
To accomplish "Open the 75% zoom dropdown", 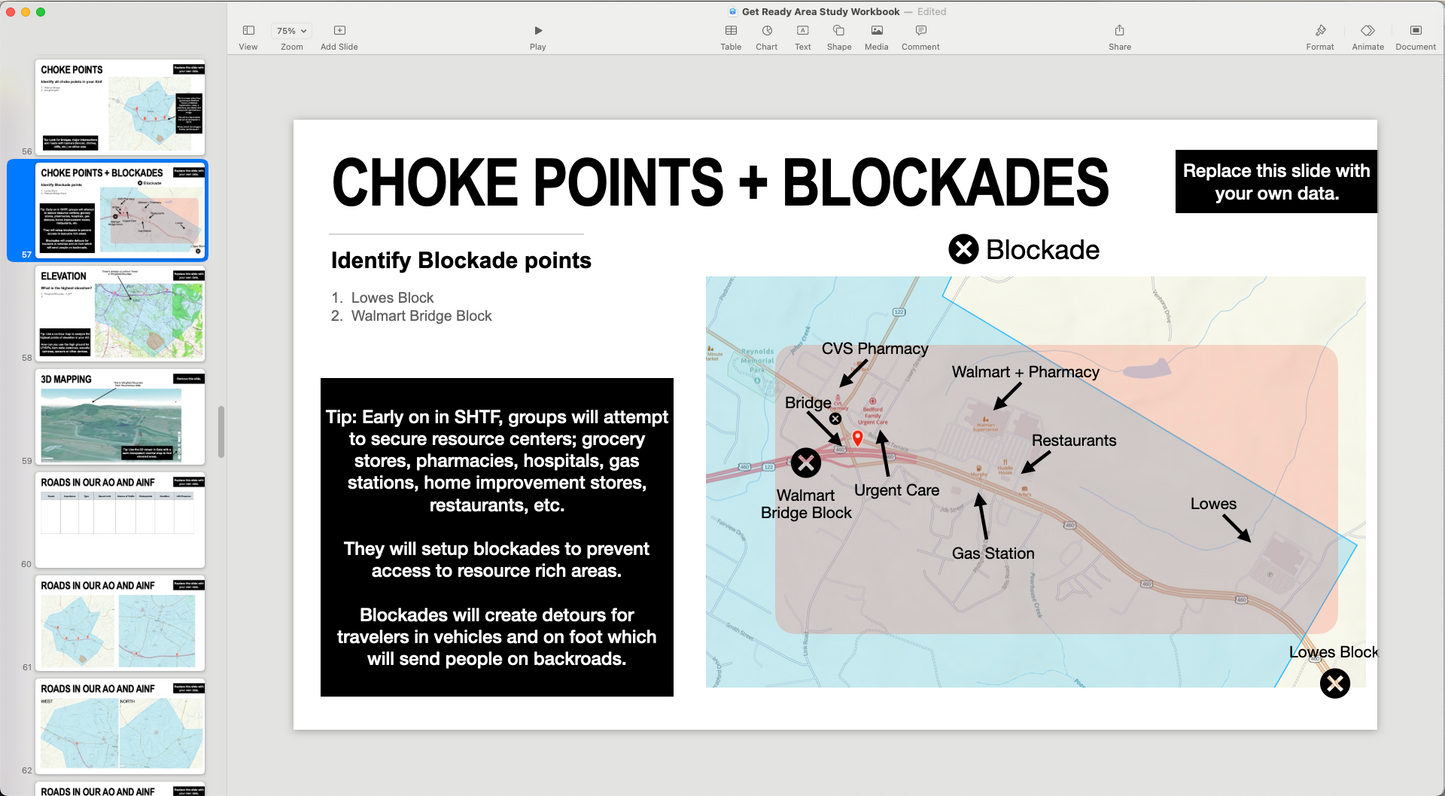I will pyautogui.click(x=292, y=31).
